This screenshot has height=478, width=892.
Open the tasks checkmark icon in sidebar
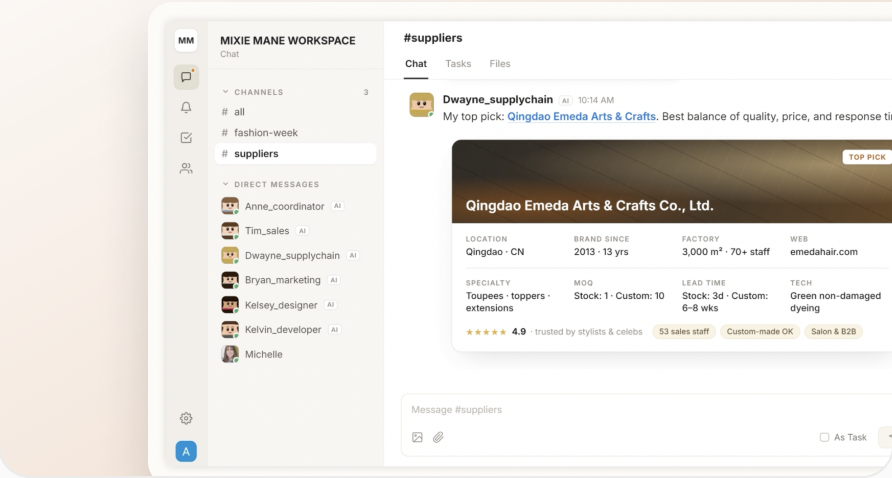pyautogui.click(x=186, y=138)
